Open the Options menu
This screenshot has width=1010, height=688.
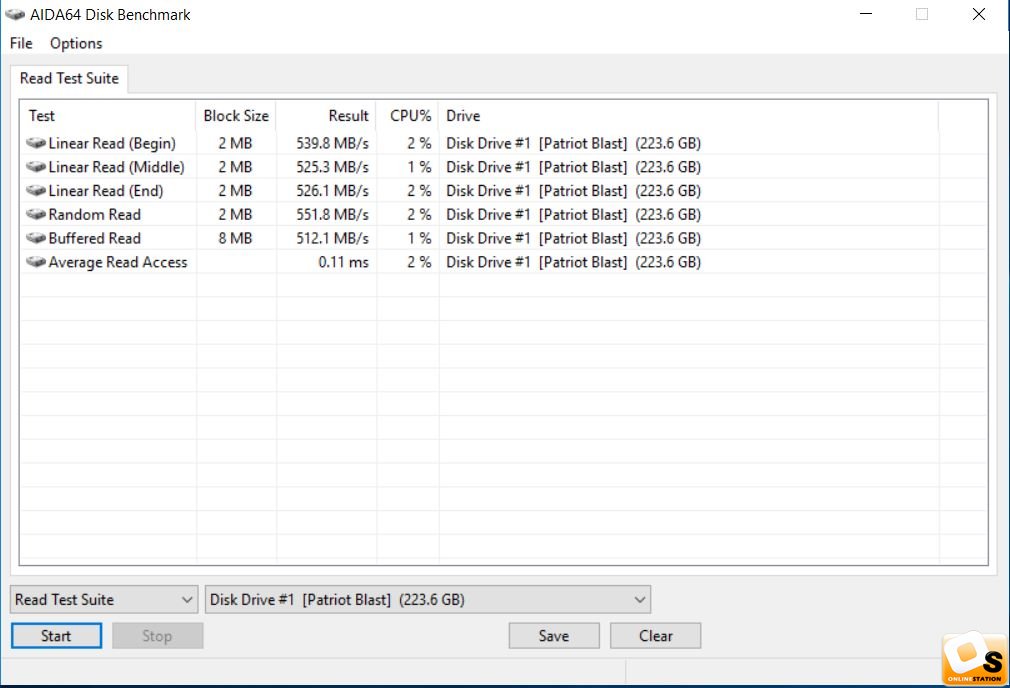(76, 43)
